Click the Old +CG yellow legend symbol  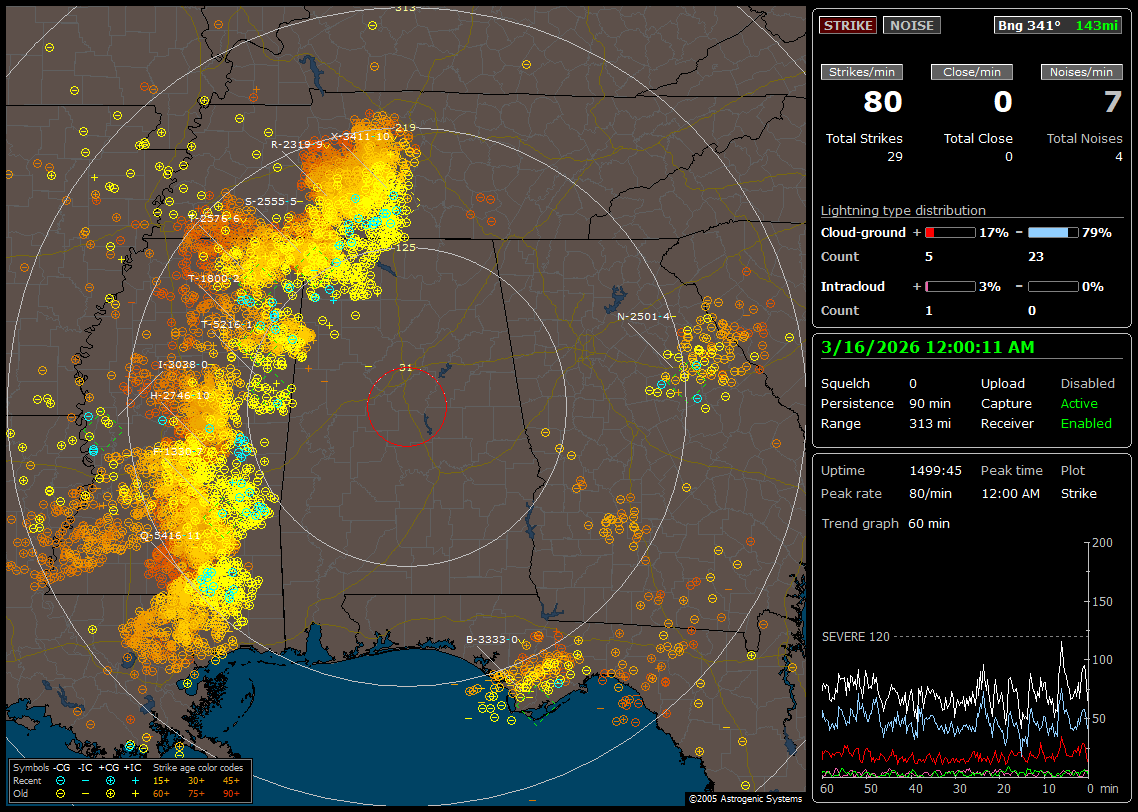click(110, 792)
